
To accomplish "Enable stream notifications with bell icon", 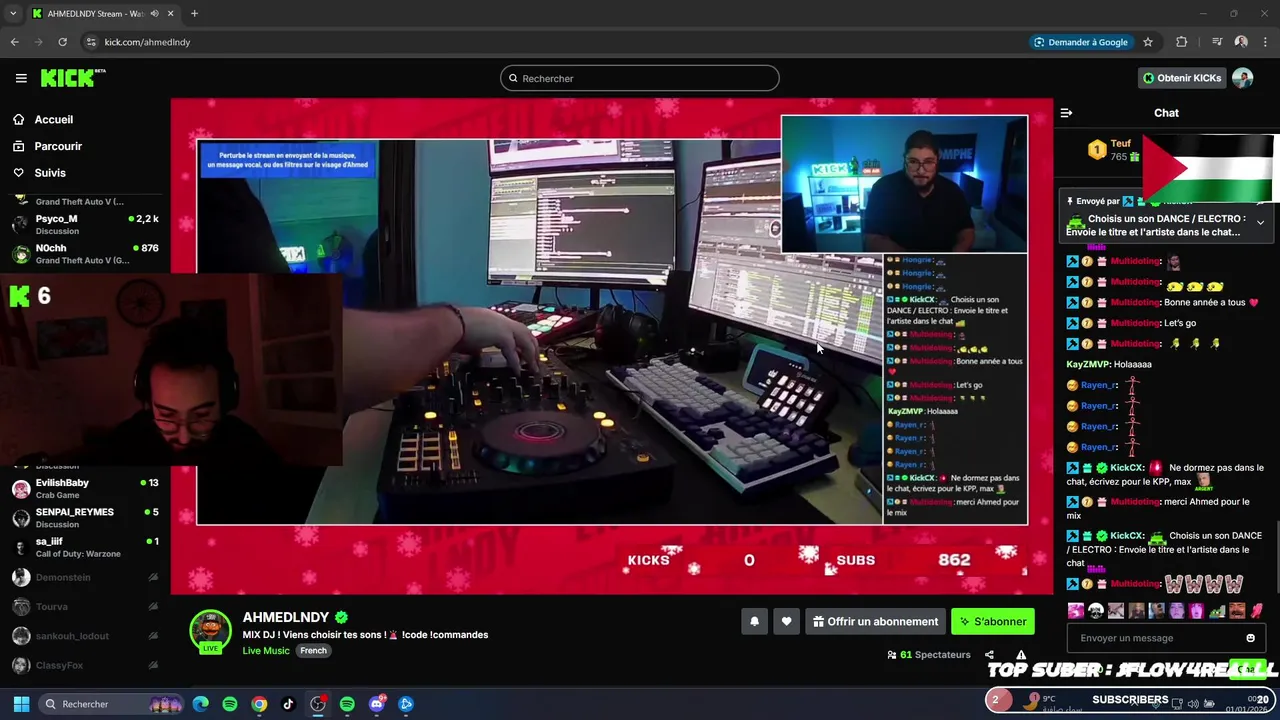I will point(755,621).
